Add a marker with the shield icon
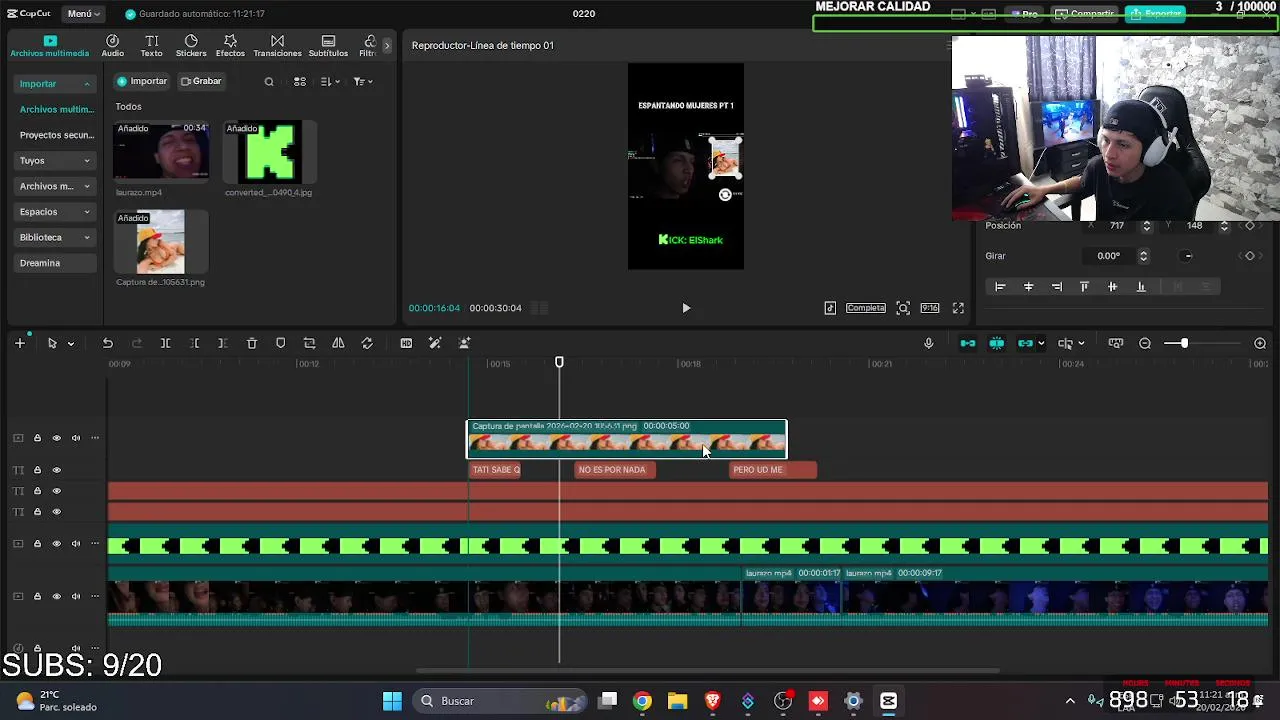Viewport: 1280px width, 720px height. (x=281, y=343)
